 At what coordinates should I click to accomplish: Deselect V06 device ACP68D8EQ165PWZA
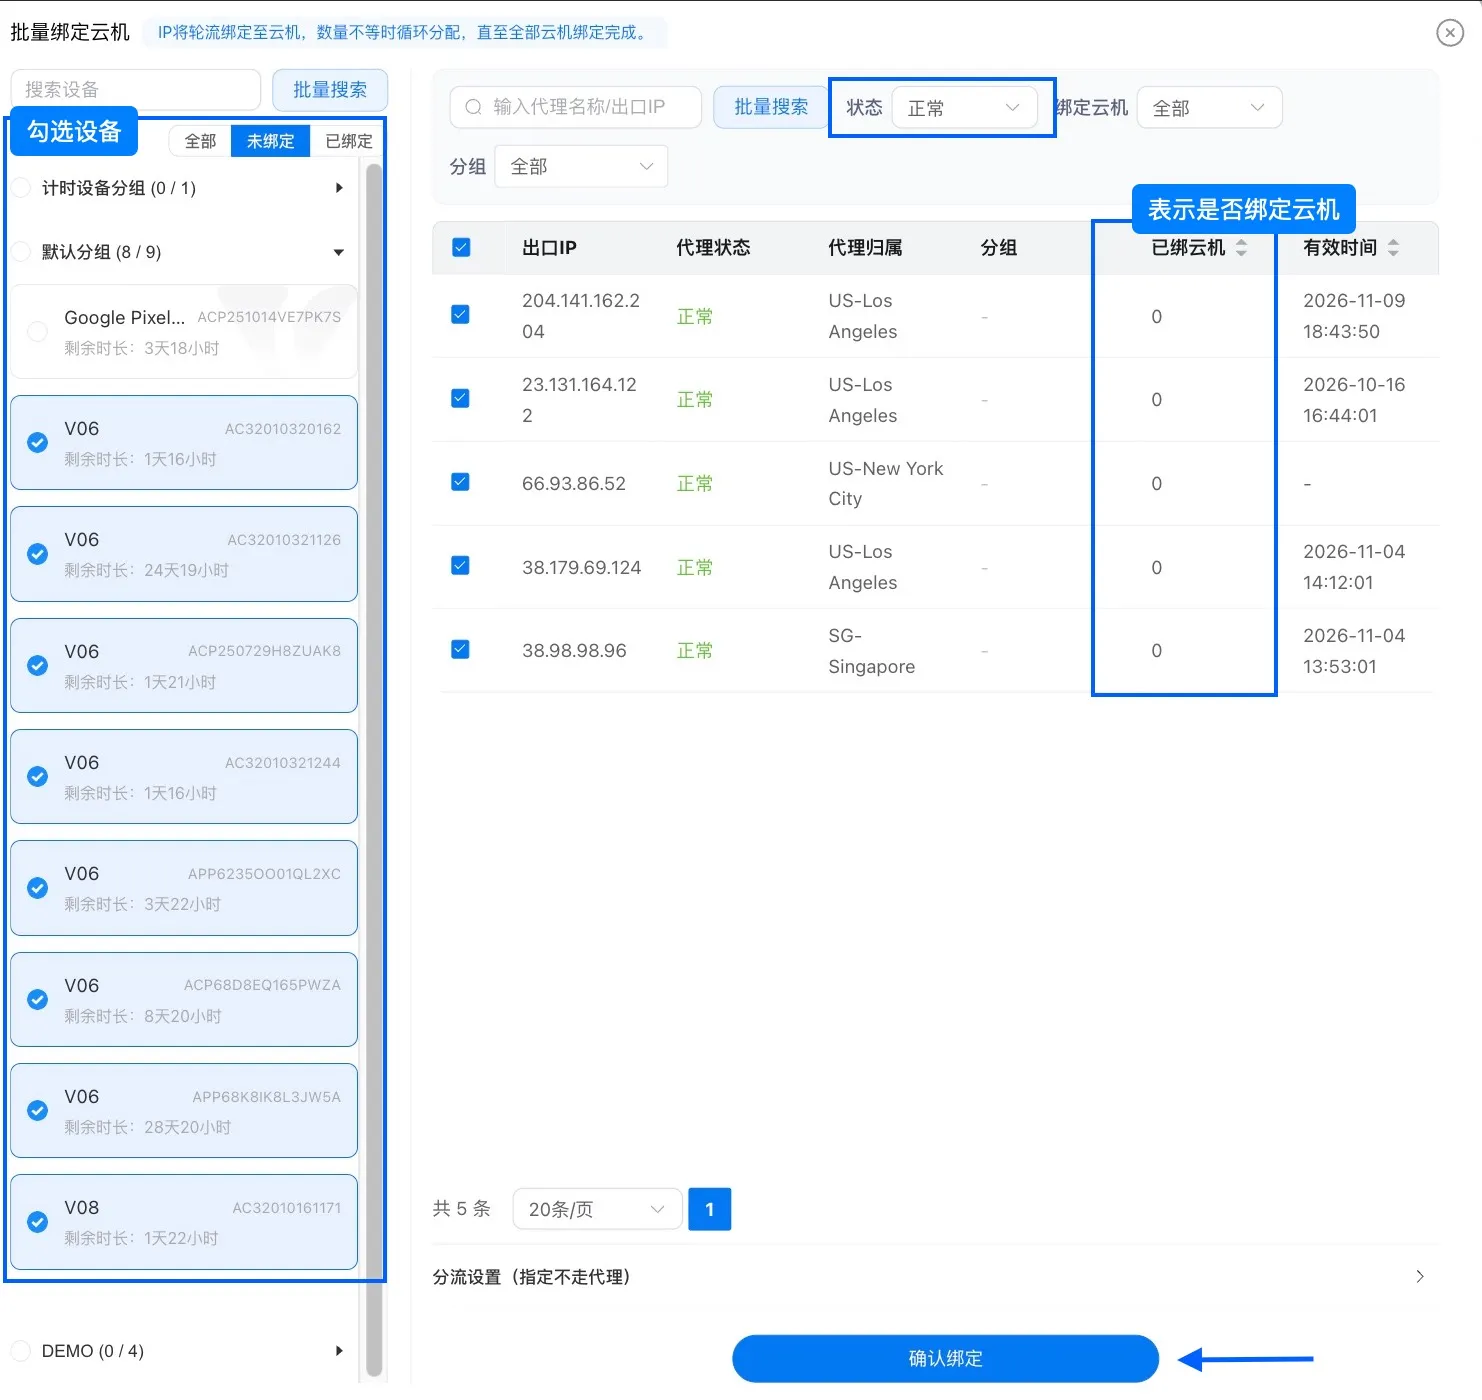coord(38,1000)
